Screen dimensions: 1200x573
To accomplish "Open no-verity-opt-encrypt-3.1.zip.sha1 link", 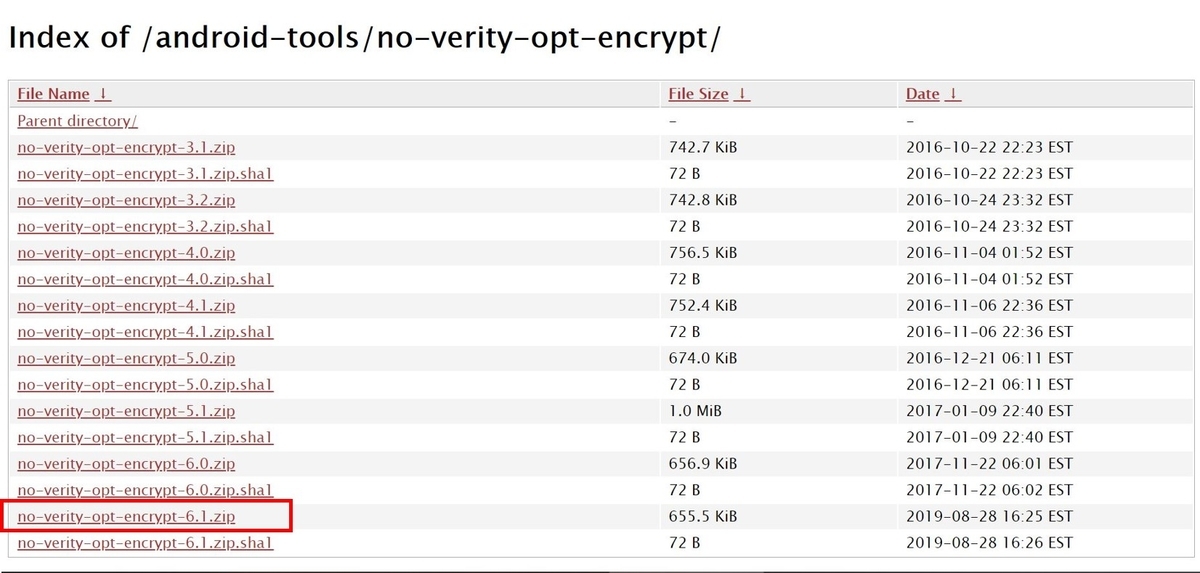I will pyautogui.click(x=145, y=173).
